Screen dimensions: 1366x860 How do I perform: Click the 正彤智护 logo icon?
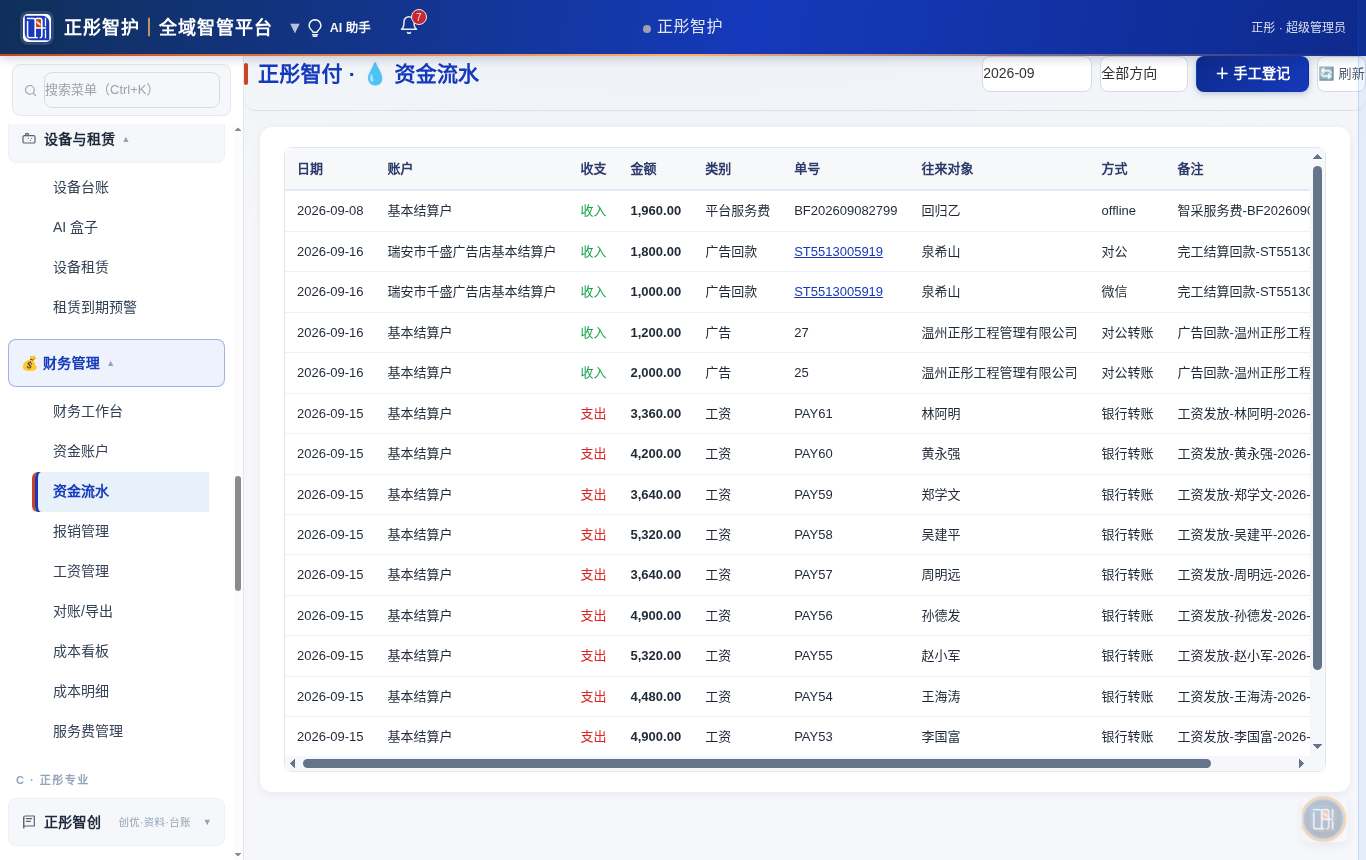pyautogui.click(x=37, y=27)
